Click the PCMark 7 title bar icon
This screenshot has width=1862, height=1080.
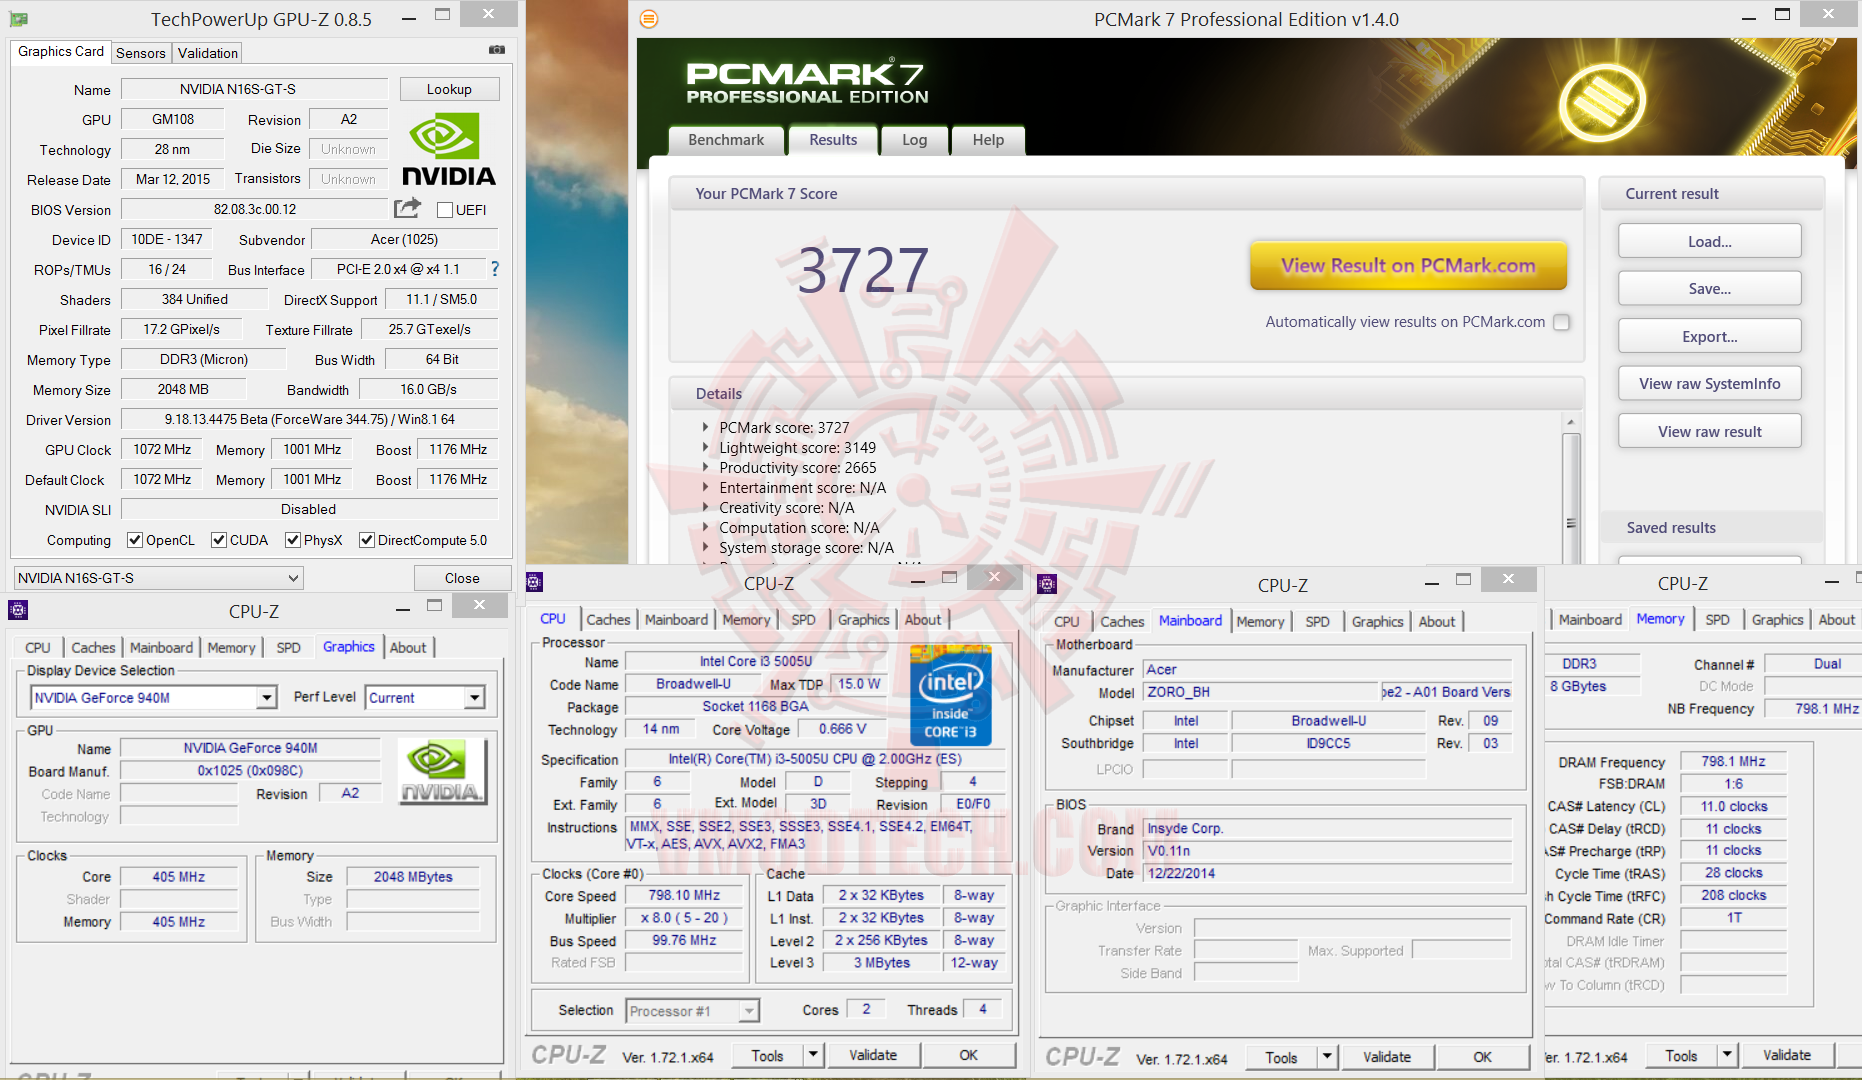point(649,19)
